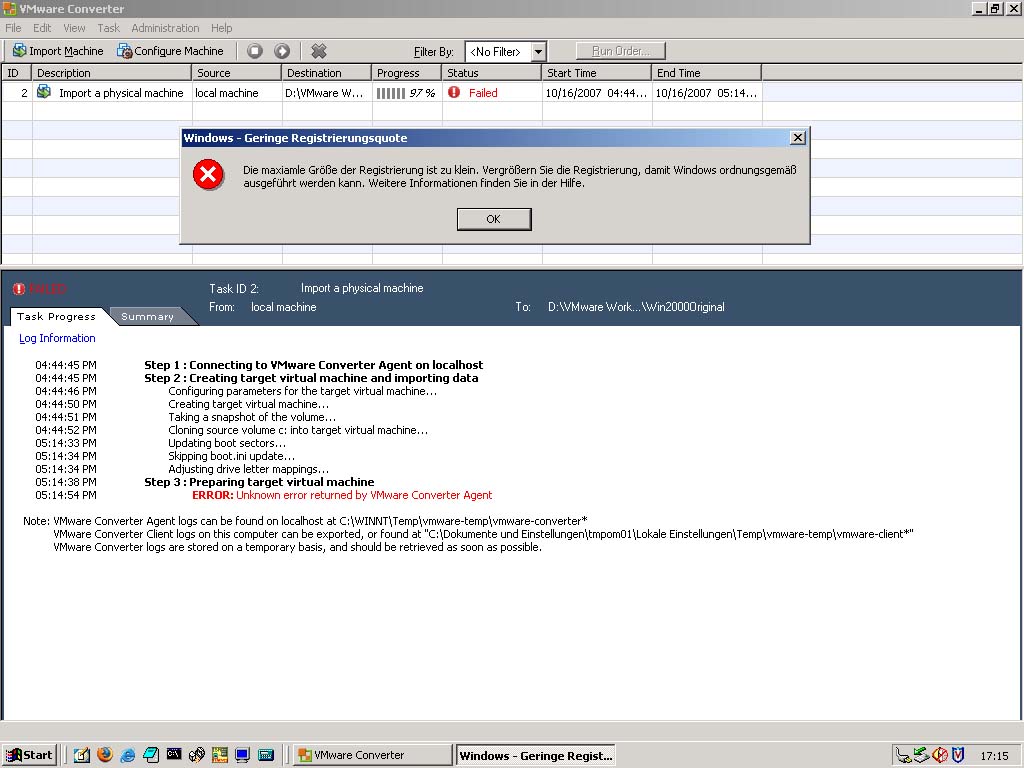Click the 'Skipping boot.ini update...' log line

(x=231, y=456)
